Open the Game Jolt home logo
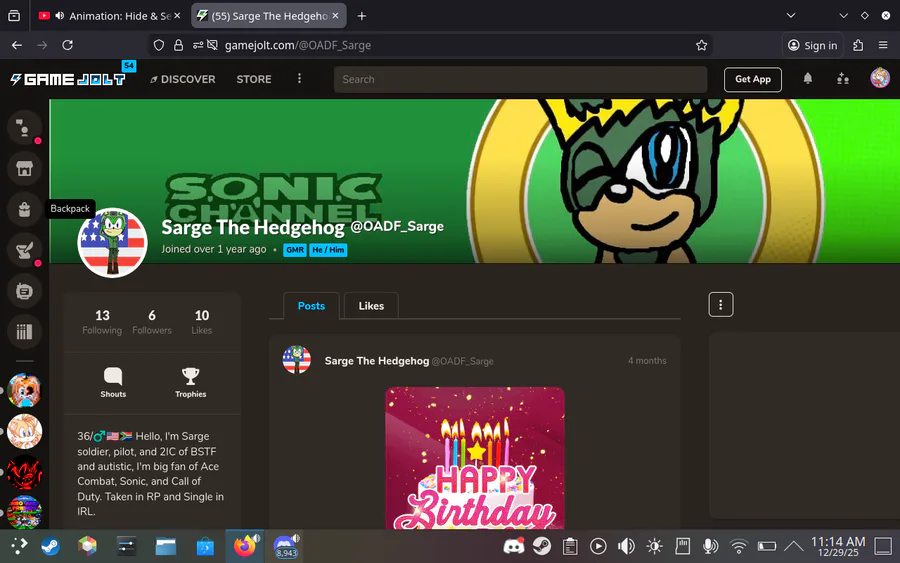The width and height of the screenshot is (900, 563). 68,79
